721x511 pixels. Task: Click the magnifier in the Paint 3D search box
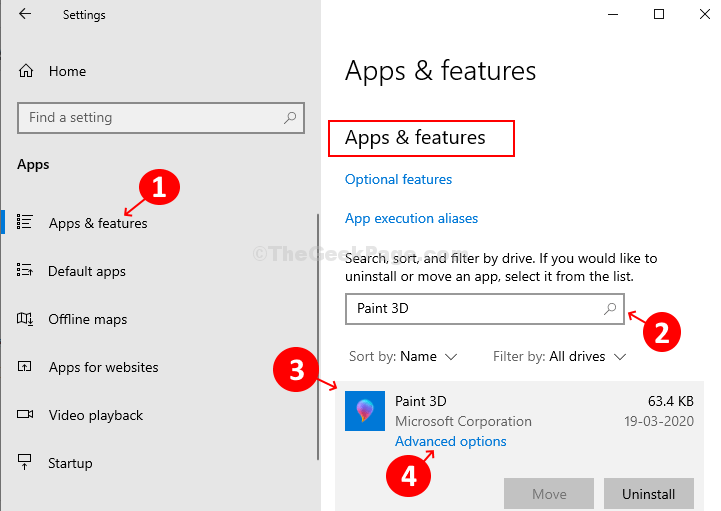pos(610,309)
